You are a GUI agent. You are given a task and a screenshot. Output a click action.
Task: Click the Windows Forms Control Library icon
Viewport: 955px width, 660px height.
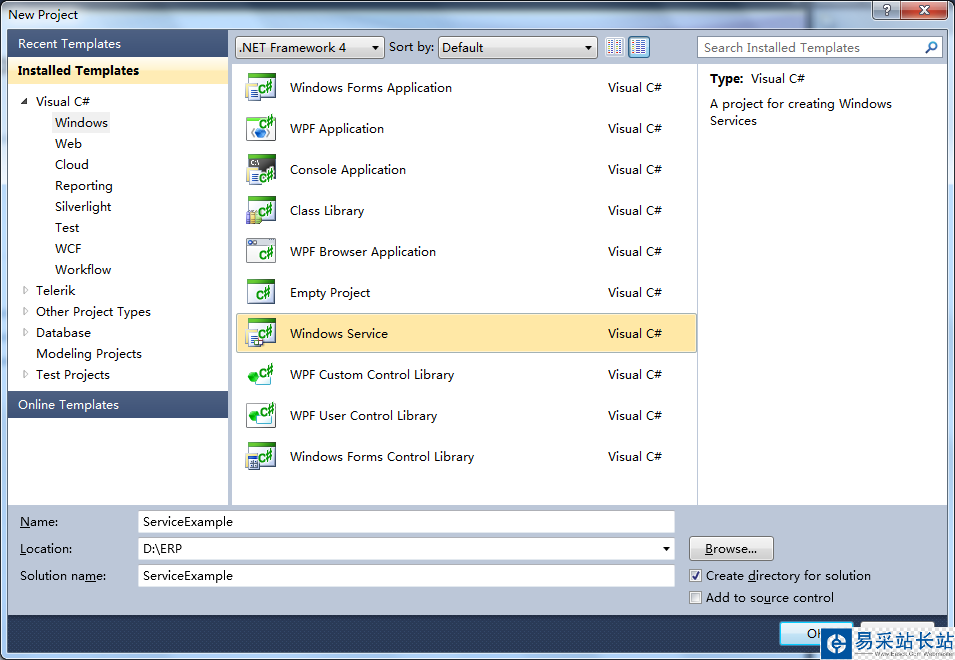[x=261, y=456]
